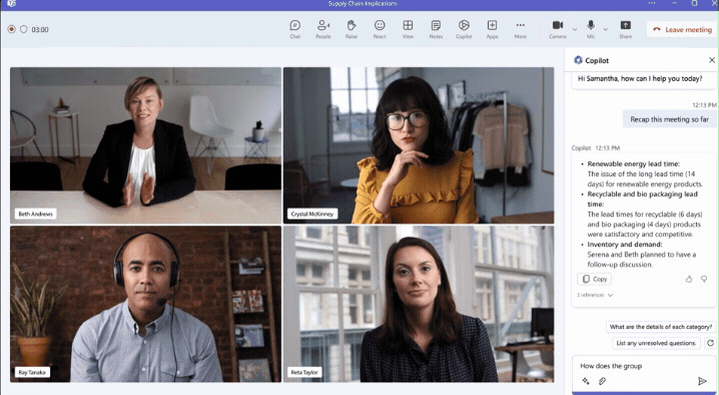Open the Chat panel
The width and height of the screenshot is (719, 395).
(x=295, y=29)
